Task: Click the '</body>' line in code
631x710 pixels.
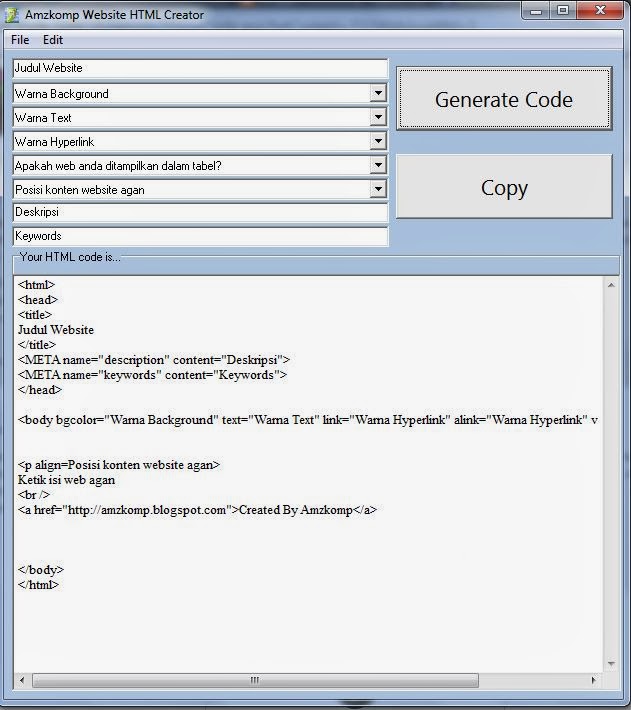Action: click(x=41, y=570)
